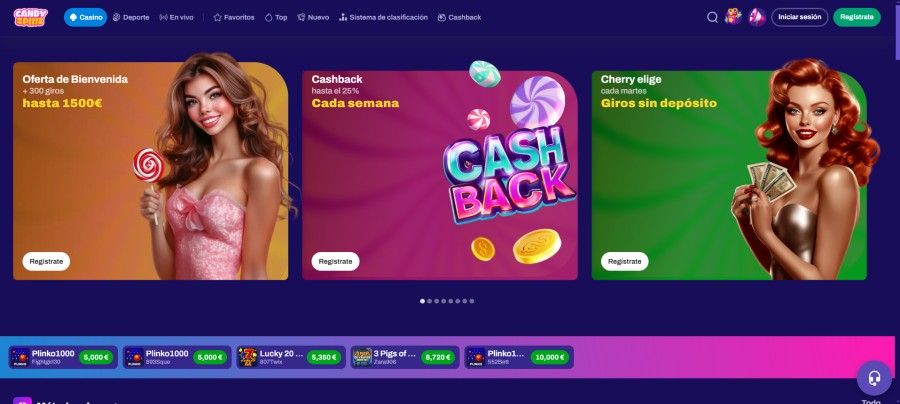900x404 pixels.
Task: Open Sistema de clasificación page
Action: click(x=383, y=17)
